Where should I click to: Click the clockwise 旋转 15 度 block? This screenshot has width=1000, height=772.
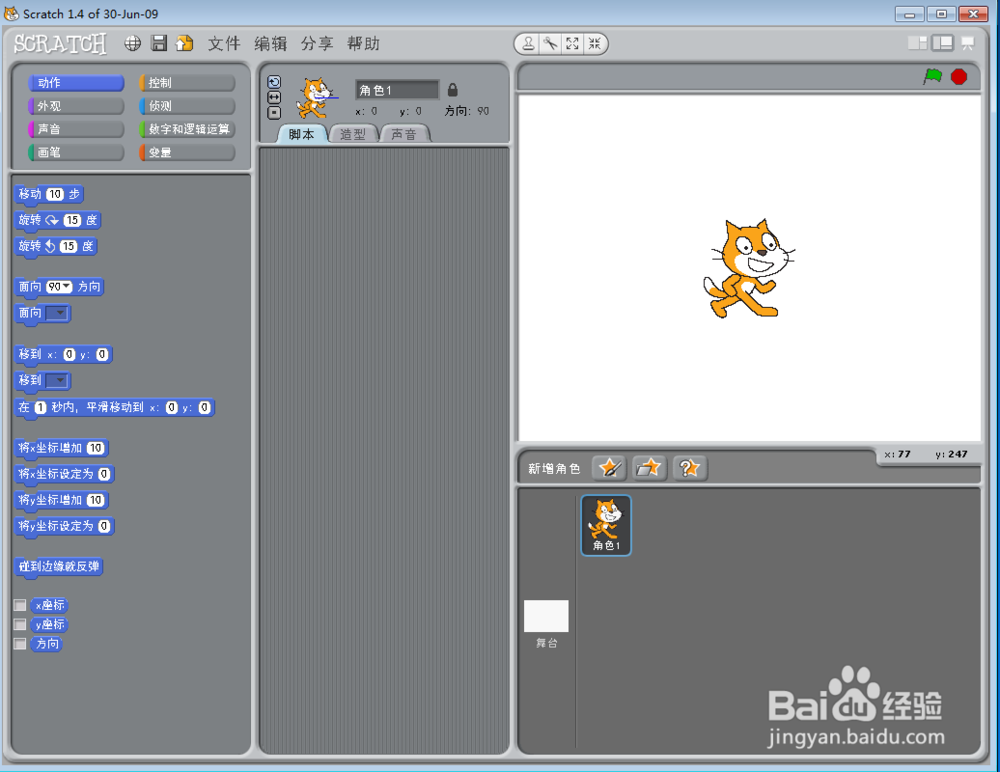[58, 220]
